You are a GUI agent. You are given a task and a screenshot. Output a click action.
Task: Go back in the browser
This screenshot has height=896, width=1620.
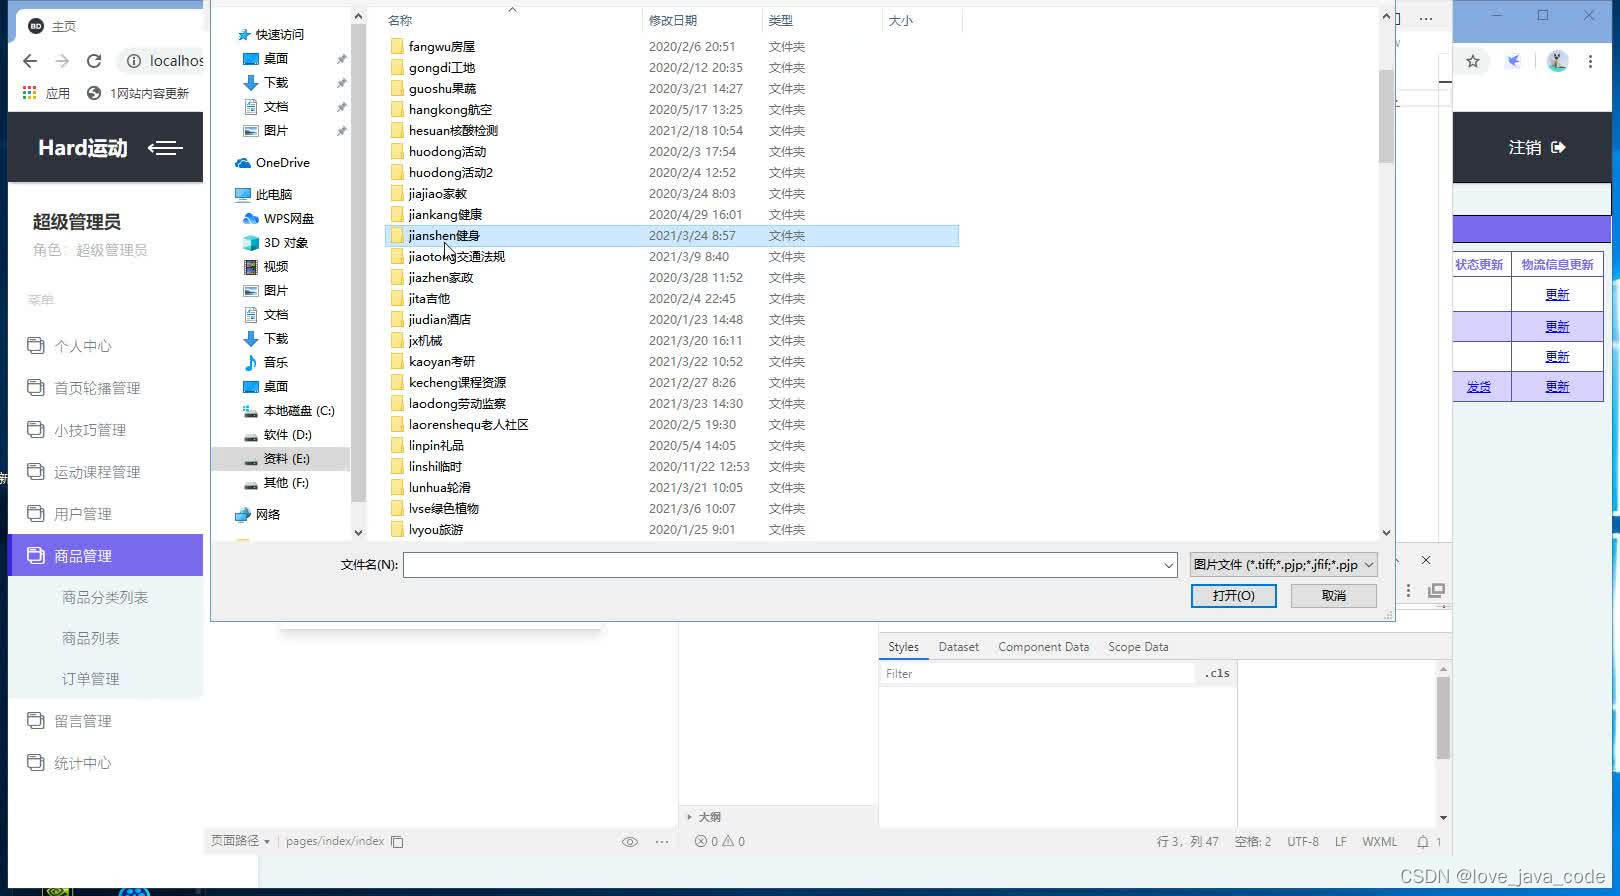pyautogui.click(x=30, y=61)
